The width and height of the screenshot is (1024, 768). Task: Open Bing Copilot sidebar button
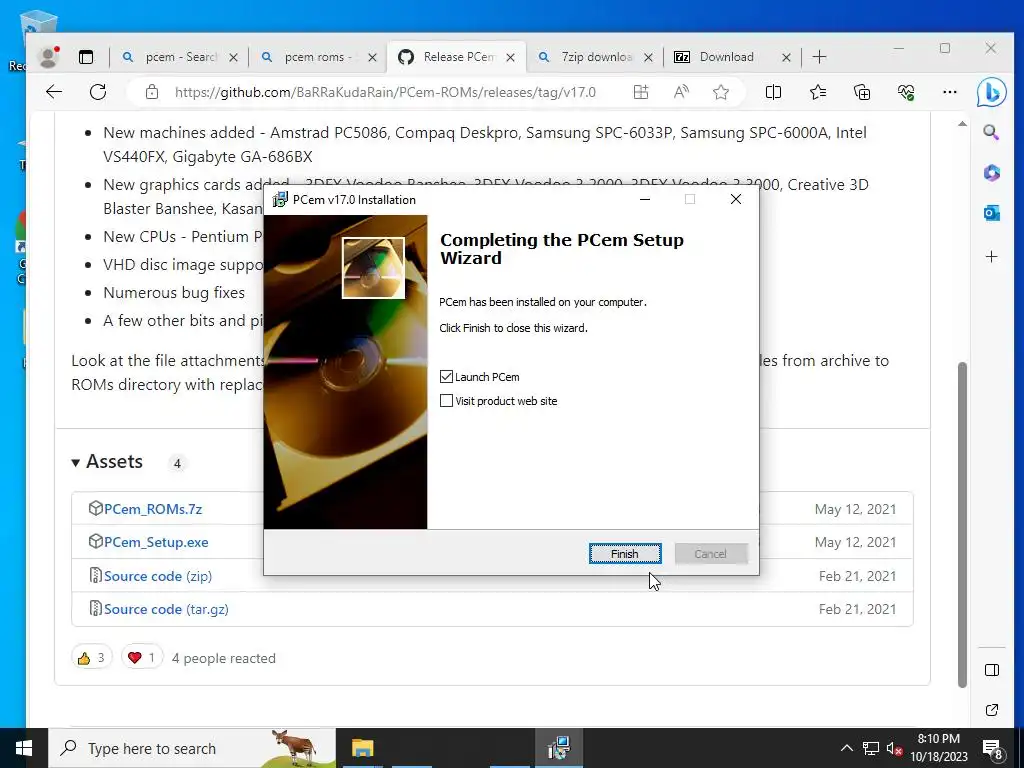pyautogui.click(x=991, y=92)
